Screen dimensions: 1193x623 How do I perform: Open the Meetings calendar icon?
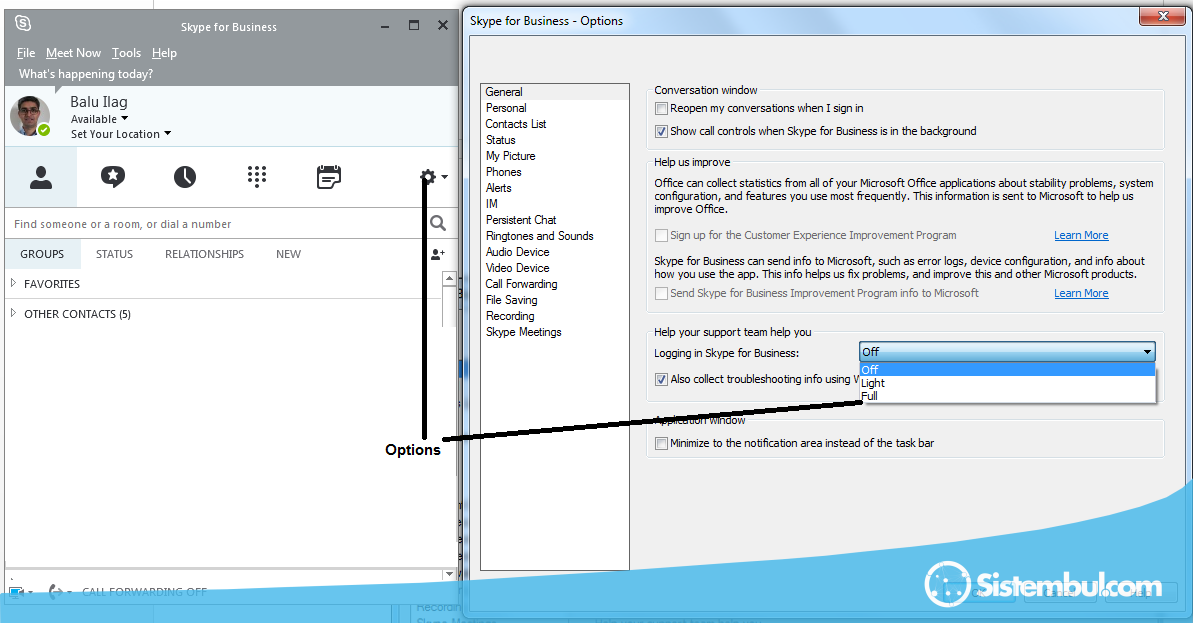pyautogui.click(x=329, y=177)
